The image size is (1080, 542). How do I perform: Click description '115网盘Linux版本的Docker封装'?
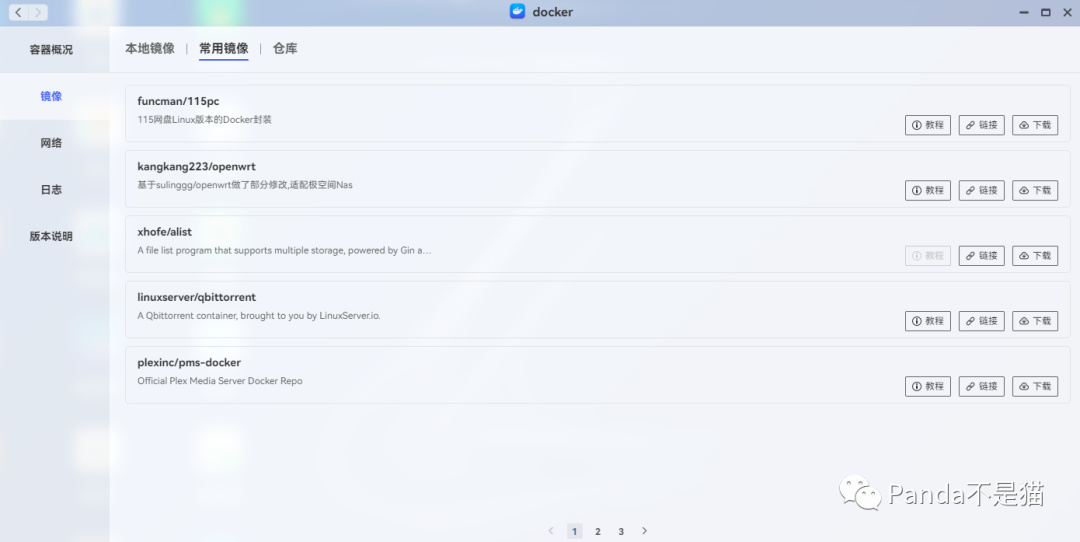(205, 120)
